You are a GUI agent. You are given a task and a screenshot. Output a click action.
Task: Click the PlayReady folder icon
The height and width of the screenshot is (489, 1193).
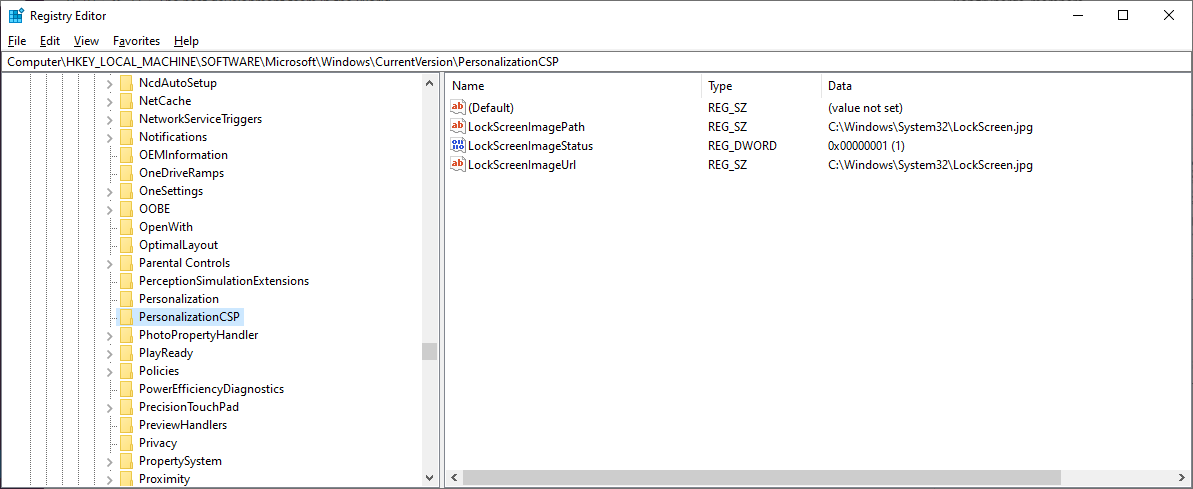point(126,353)
